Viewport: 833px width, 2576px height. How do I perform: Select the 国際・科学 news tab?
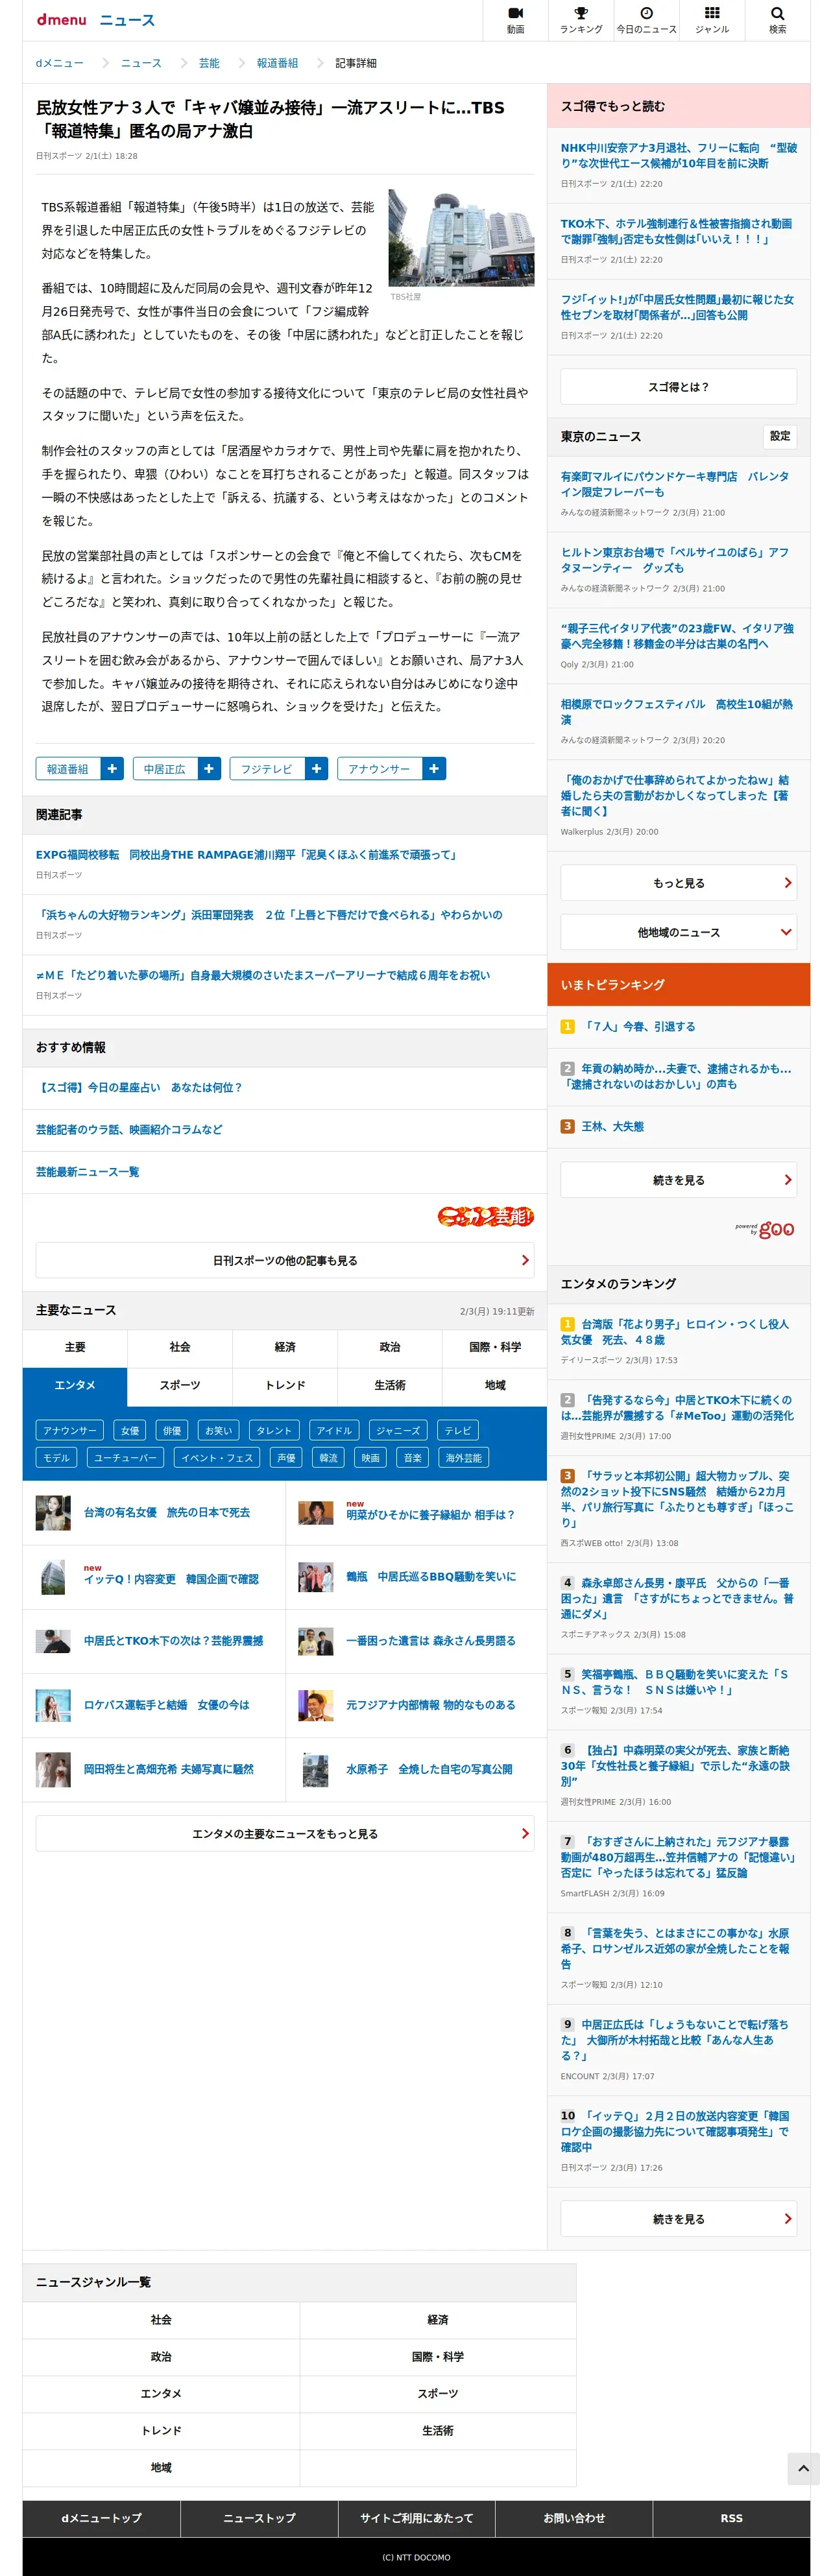point(495,1347)
